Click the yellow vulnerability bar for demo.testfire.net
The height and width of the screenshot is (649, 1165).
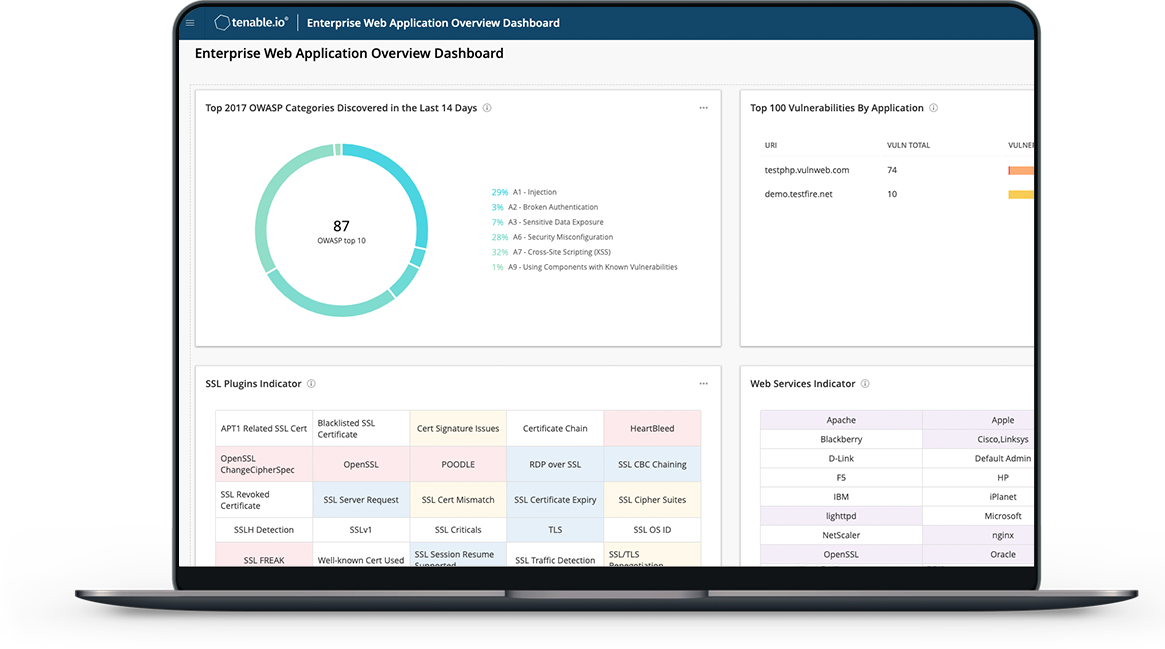[x=1021, y=194]
